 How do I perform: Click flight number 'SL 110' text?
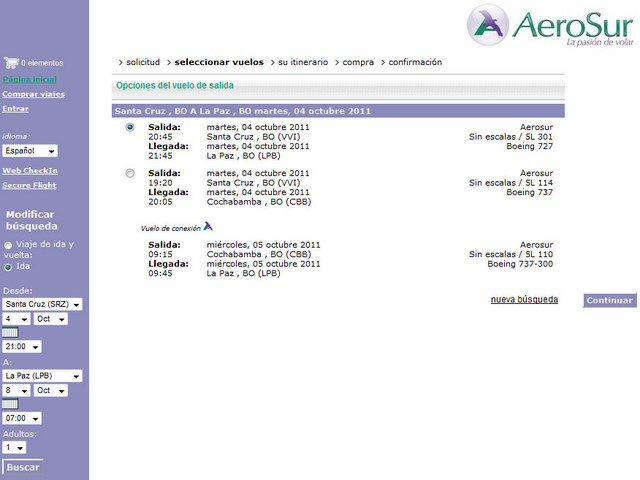click(539, 254)
